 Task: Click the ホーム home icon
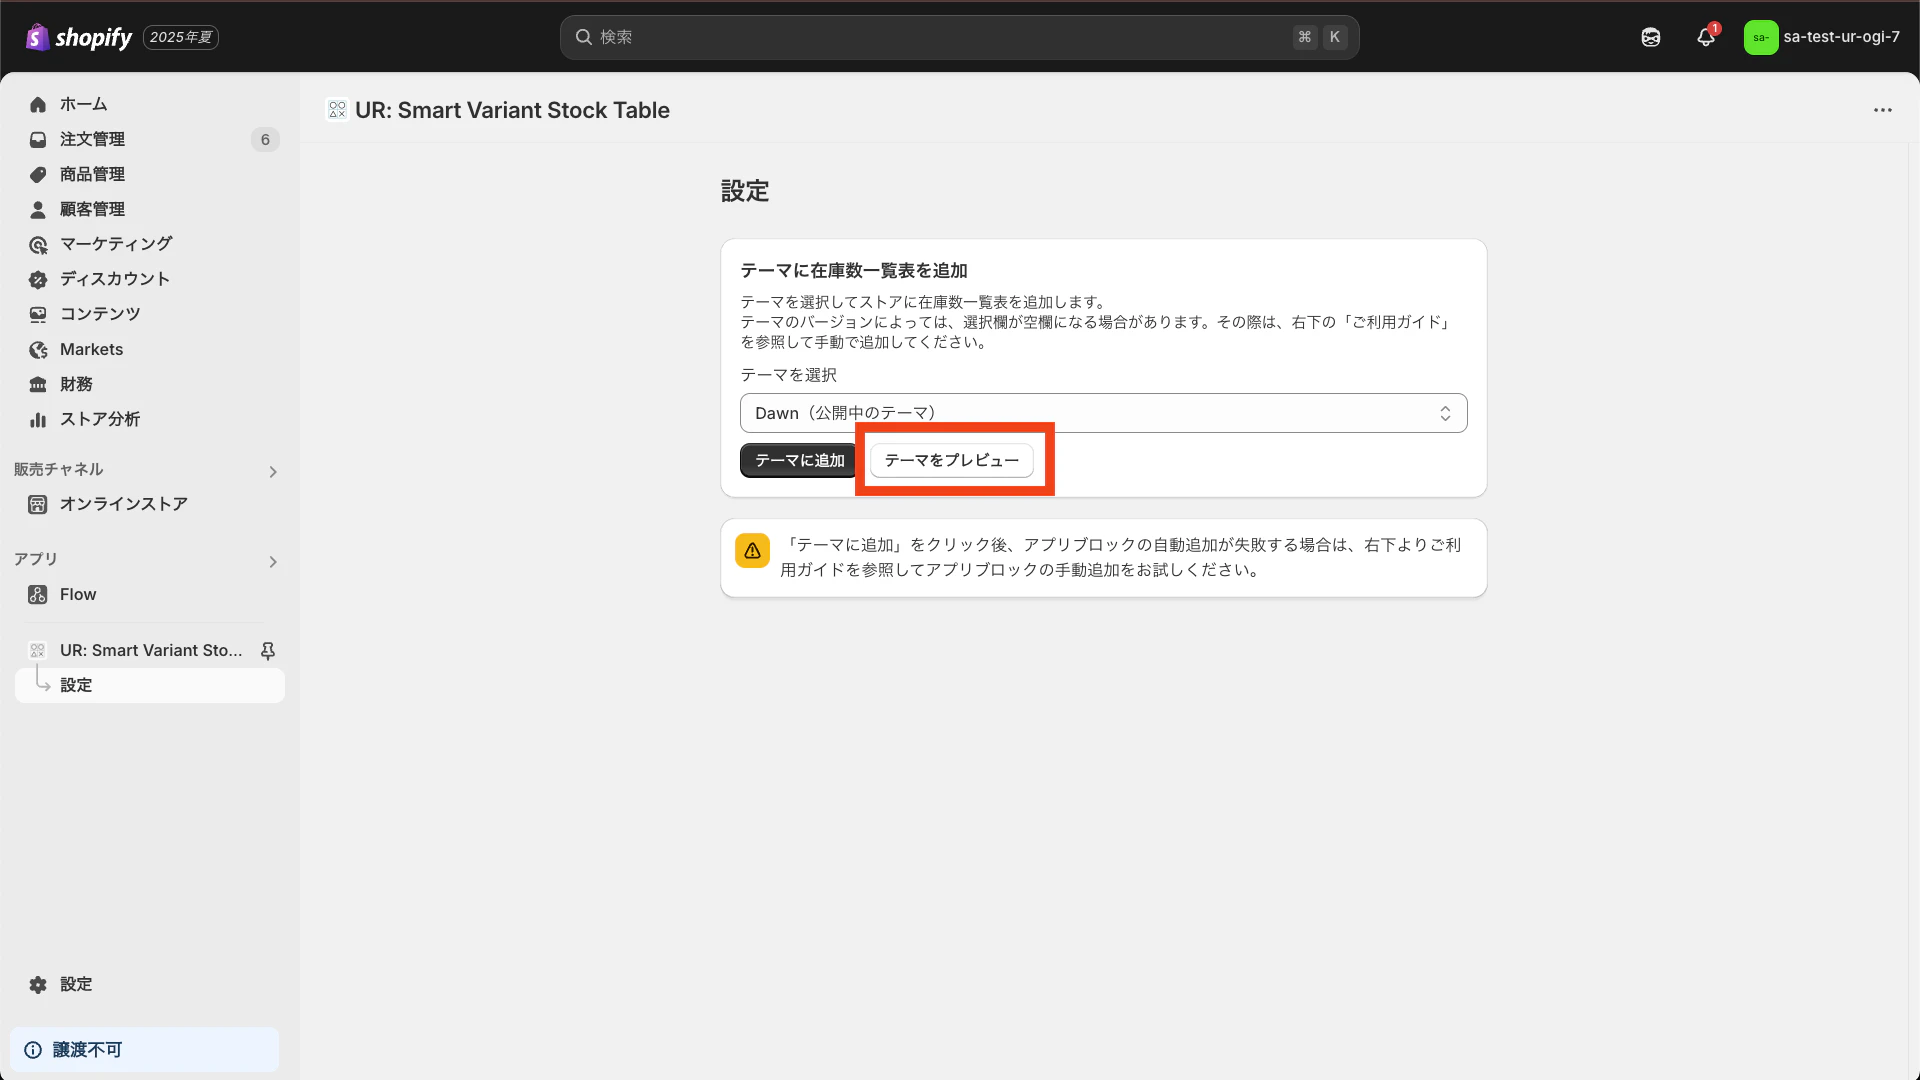38,104
